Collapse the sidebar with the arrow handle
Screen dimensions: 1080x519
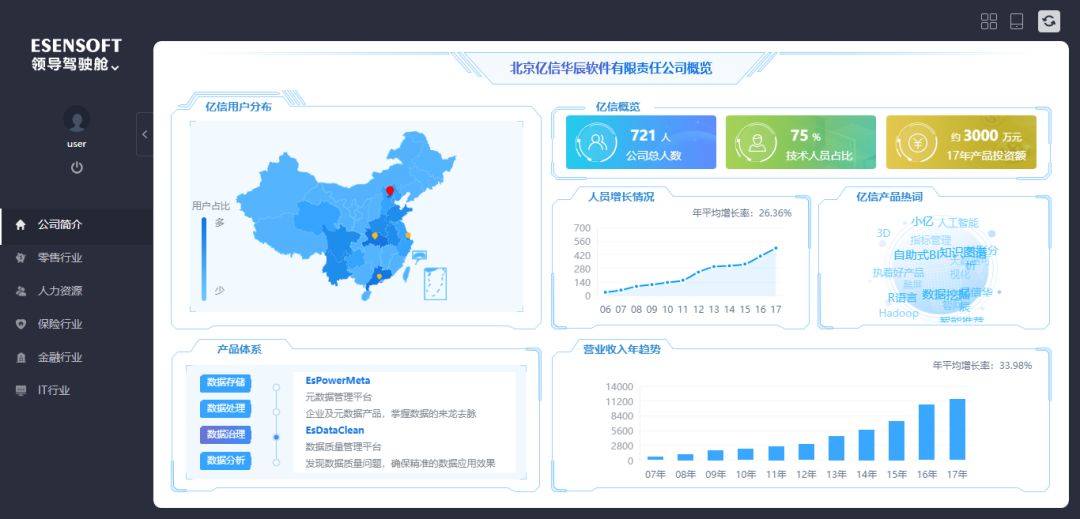pos(144,134)
